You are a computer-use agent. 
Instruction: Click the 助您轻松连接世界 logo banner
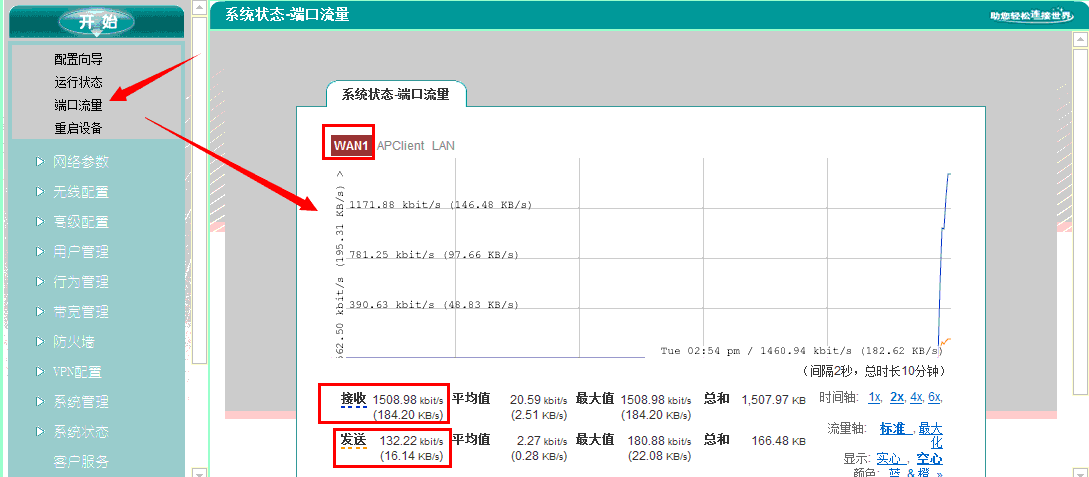[1032, 16]
